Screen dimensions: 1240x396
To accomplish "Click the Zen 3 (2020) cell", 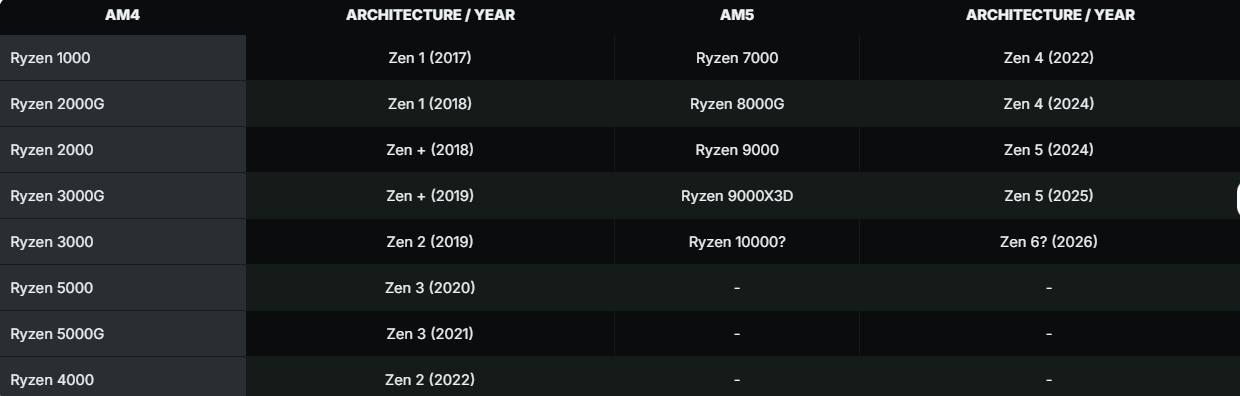I will pos(430,288).
